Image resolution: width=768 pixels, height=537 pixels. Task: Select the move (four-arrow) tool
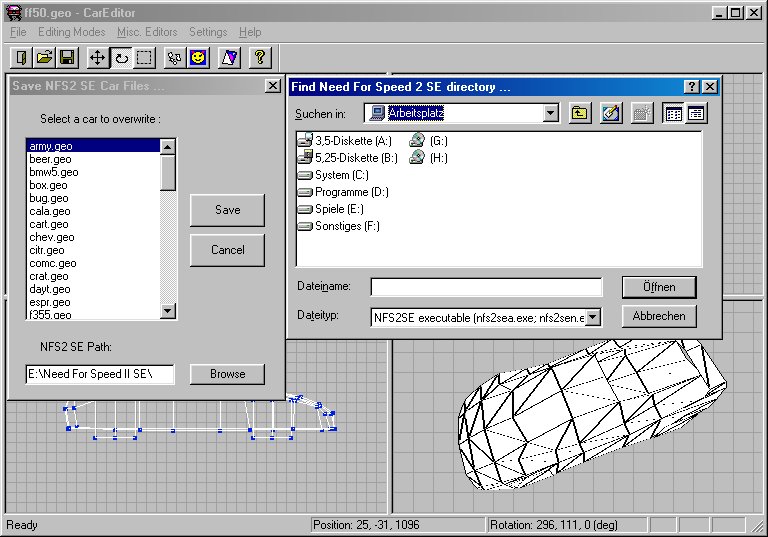(97, 58)
